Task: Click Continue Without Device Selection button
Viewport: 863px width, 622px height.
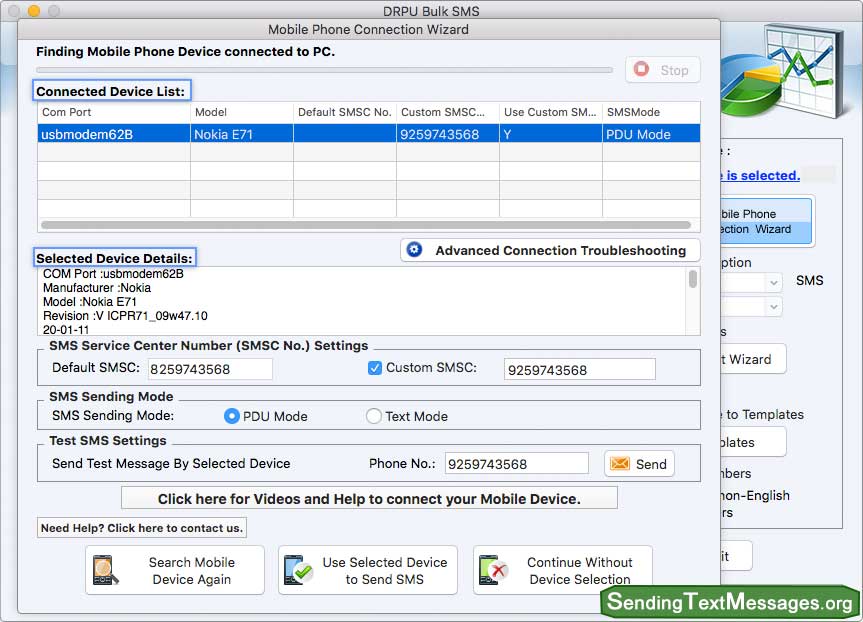Action: pyautogui.click(x=563, y=570)
